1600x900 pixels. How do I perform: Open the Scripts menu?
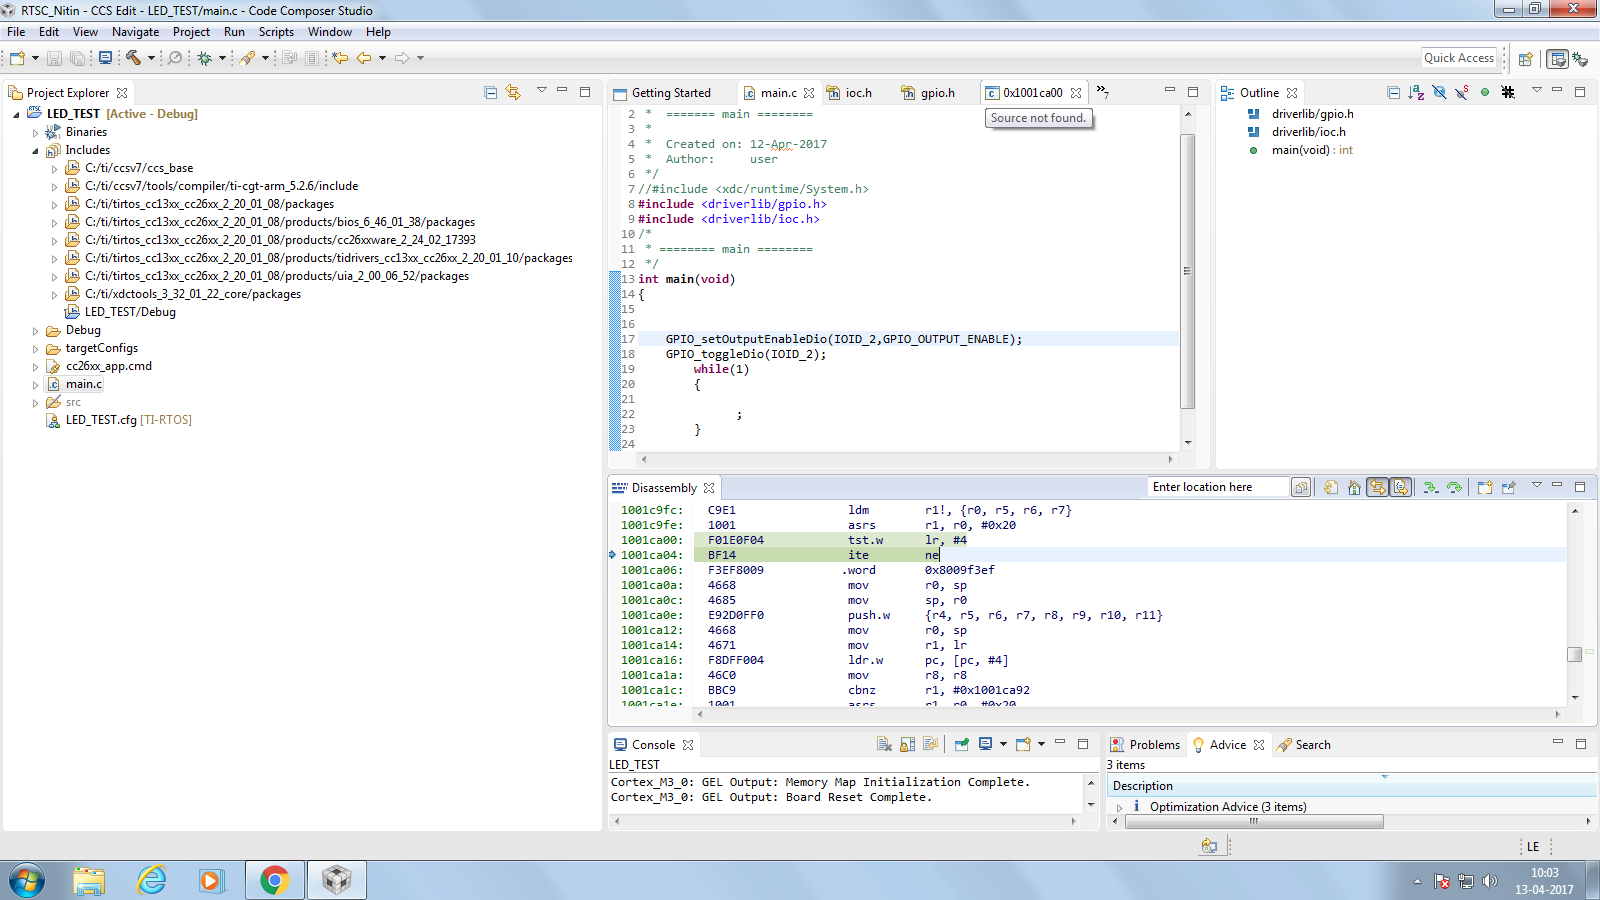pyautogui.click(x=276, y=32)
